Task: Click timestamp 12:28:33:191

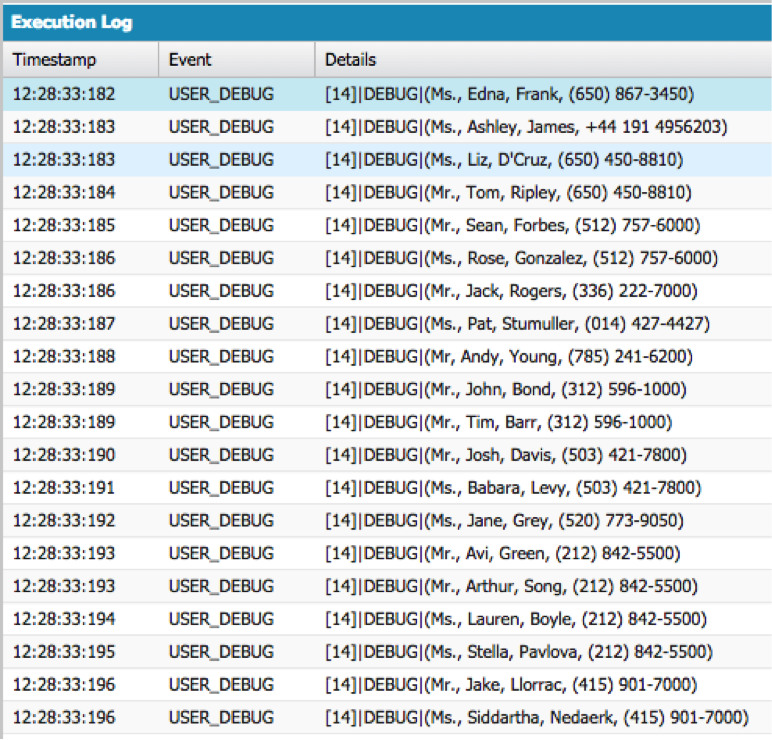Action: coord(64,488)
